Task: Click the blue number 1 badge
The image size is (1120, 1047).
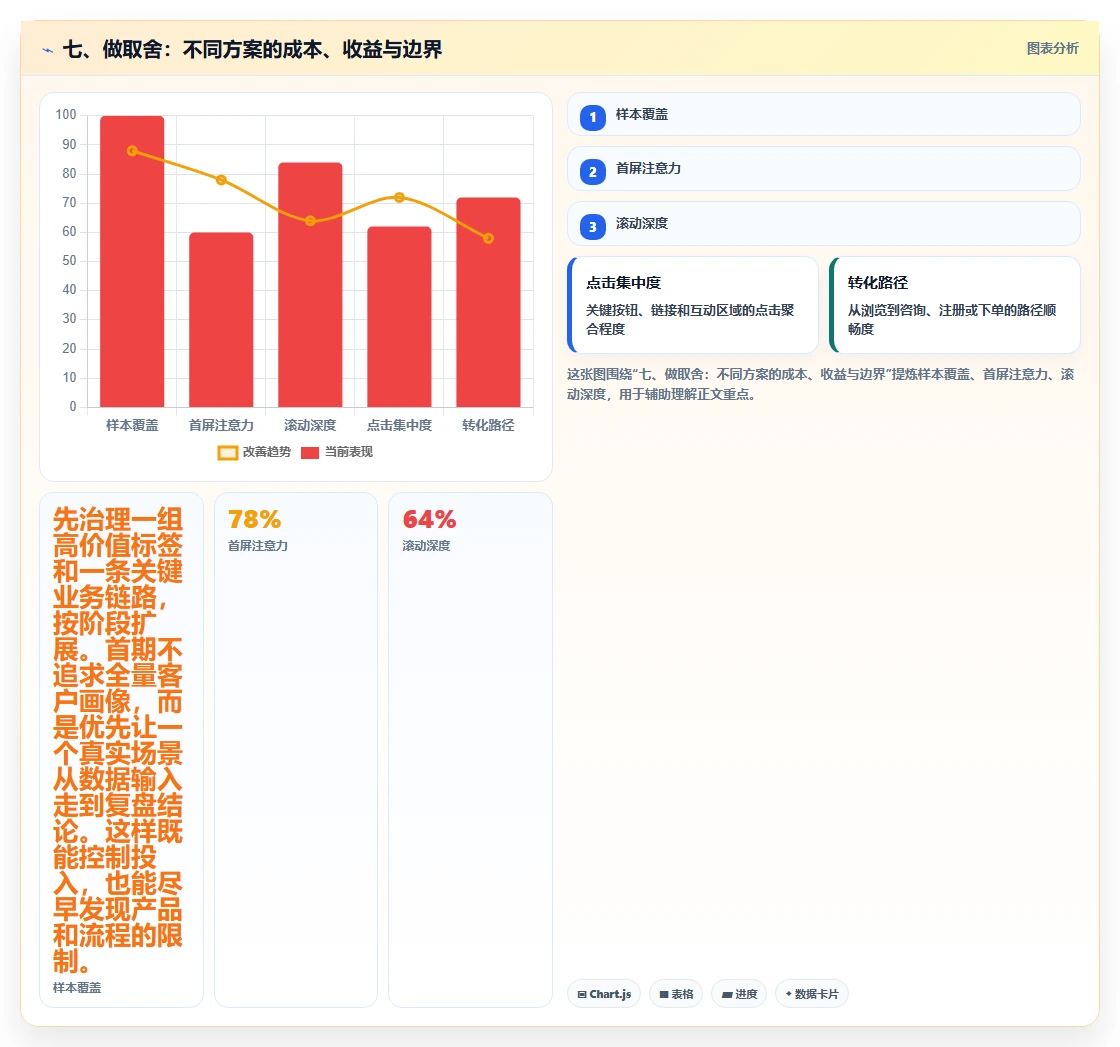Action: tap(592, 117)
